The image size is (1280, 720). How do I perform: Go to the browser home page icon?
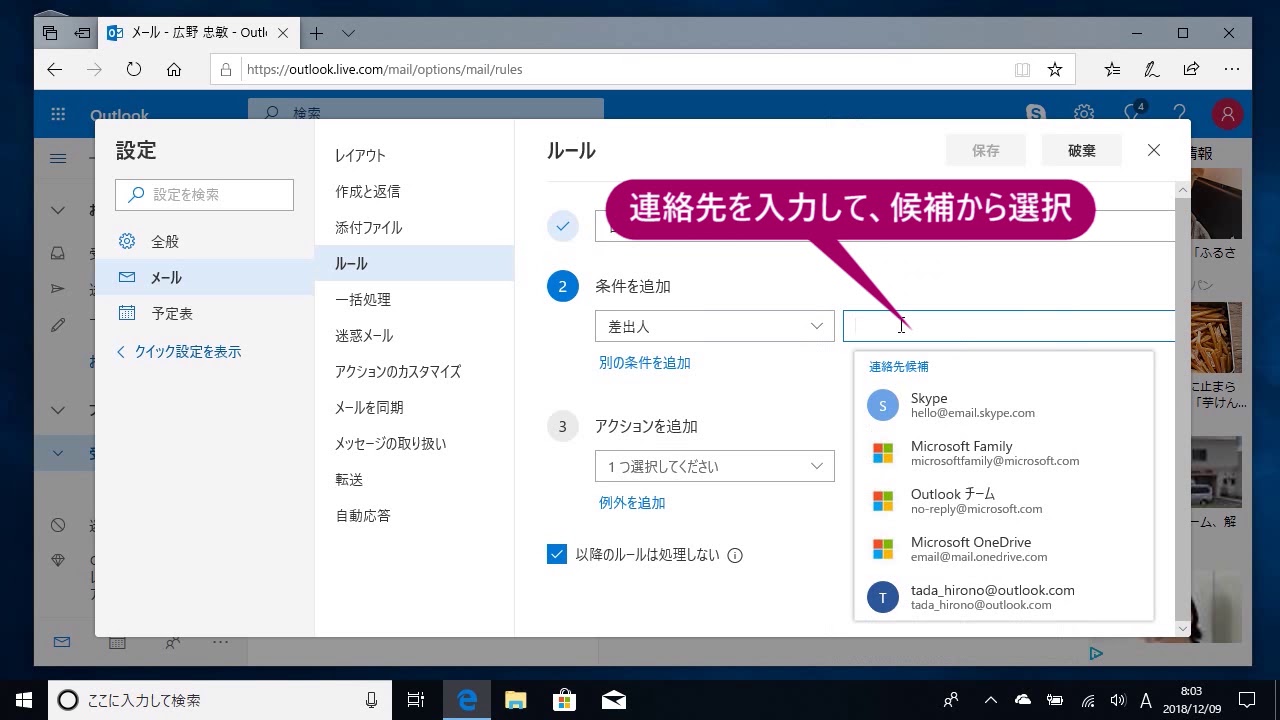coord(174,70)
